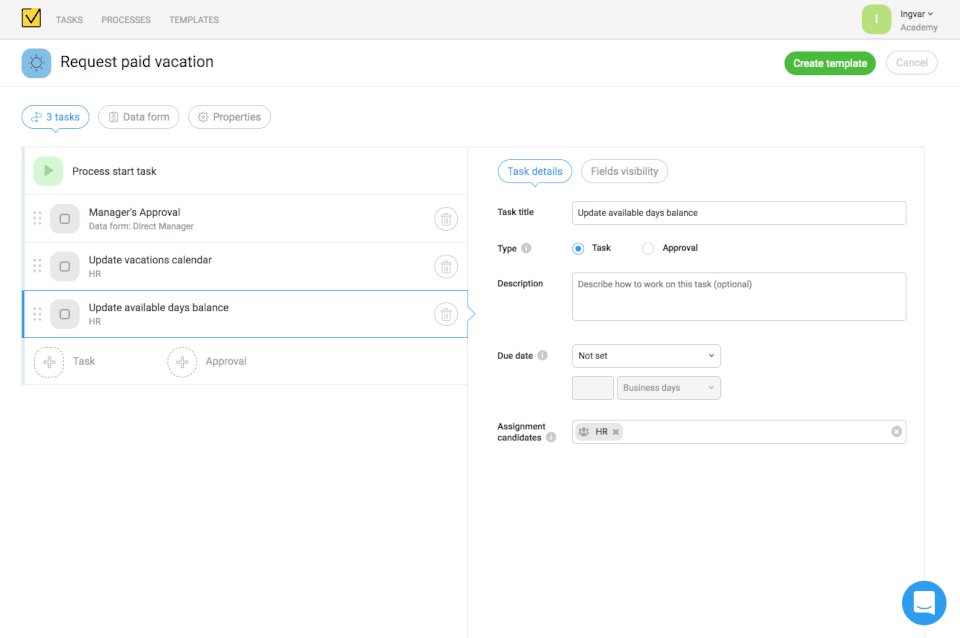Click the yellow checkmark app logo
Image resolution: width=960 pixels, height=638 pixels.
click(x=31, y=18)
